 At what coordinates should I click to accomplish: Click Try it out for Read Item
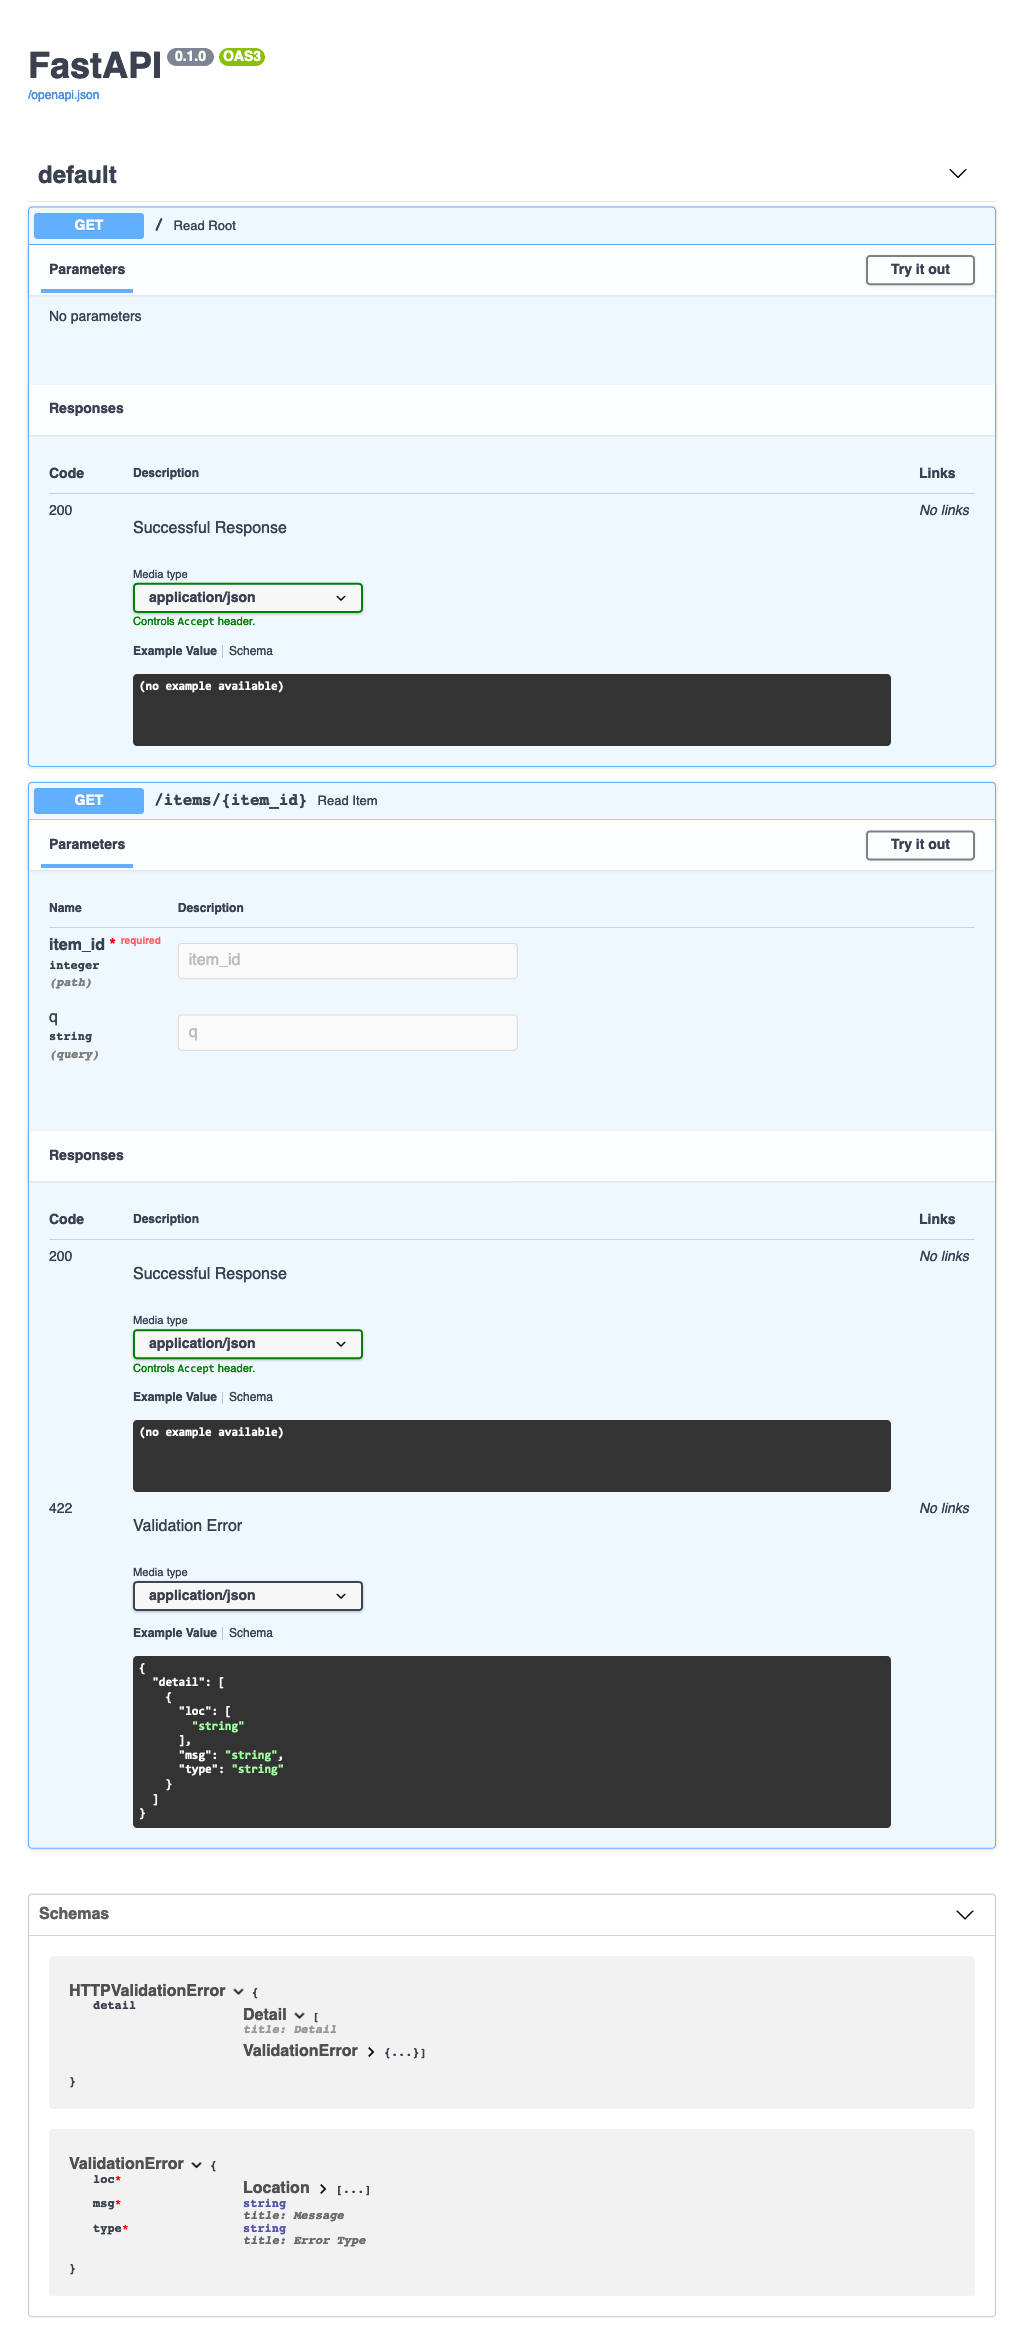click(x=920, y=845)
